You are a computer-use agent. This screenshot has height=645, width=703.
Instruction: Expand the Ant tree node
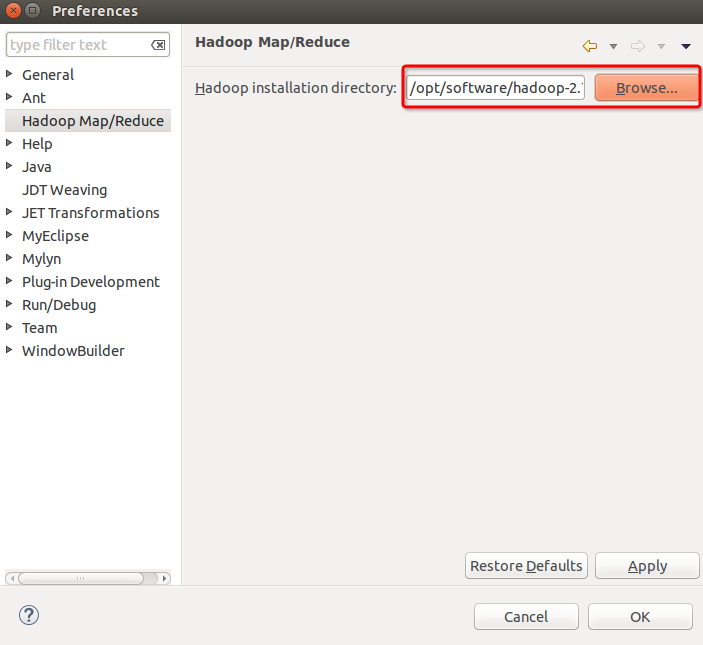click(9, 96)
